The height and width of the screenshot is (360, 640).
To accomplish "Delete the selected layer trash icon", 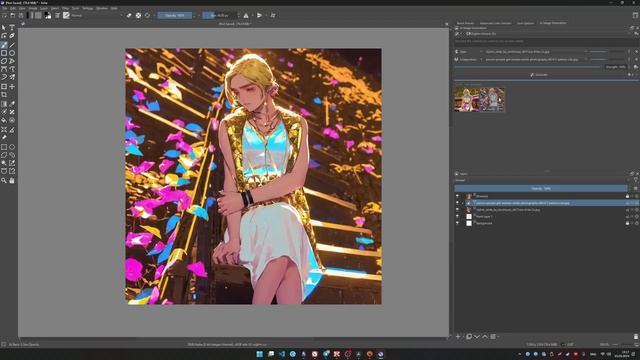I will [636, 337].
